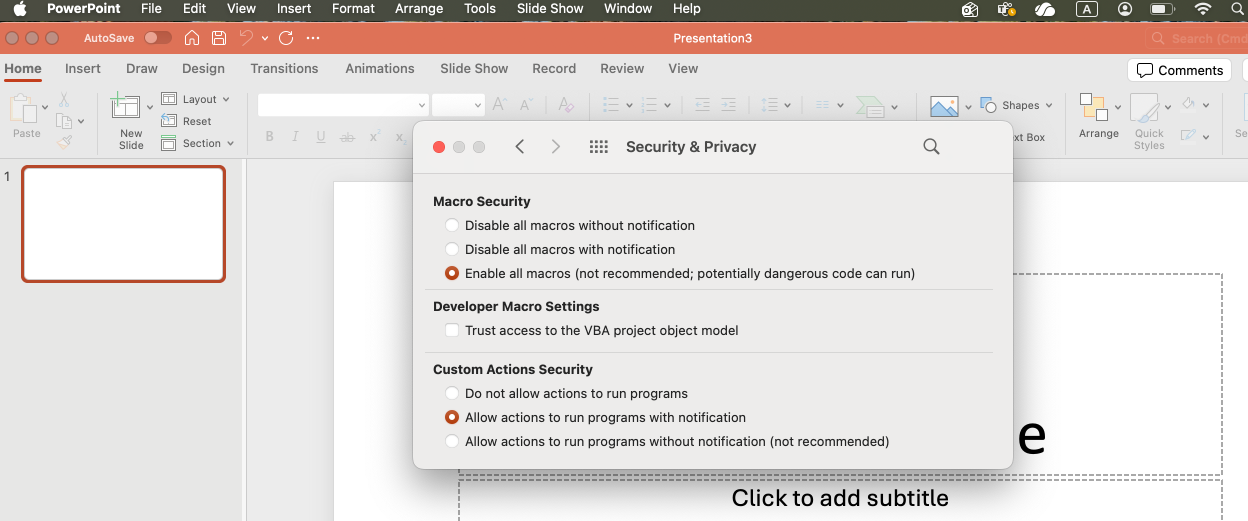Click the Redo icon in title bar
The height and width of the screenshot is (521, 1248).
(x=286, y=38)
